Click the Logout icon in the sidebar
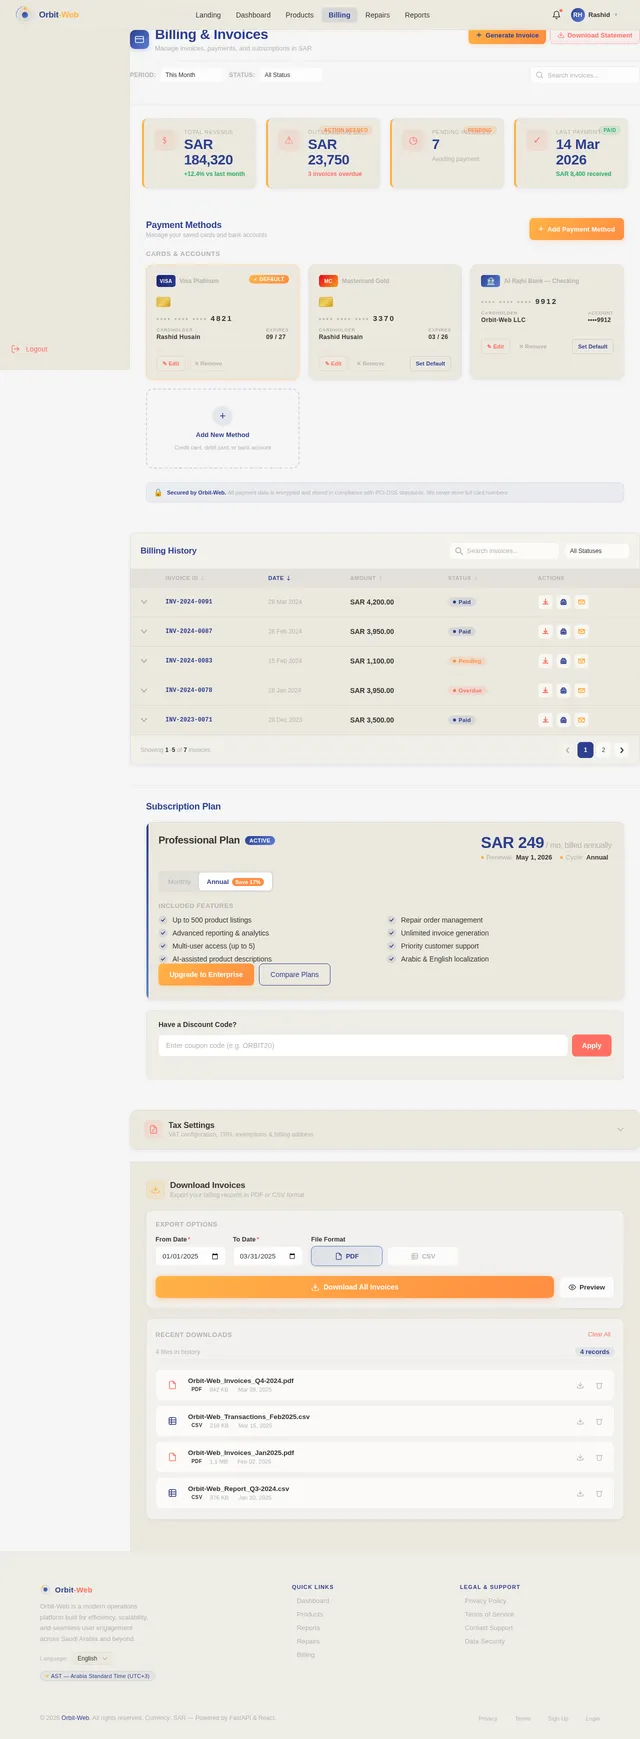 point(15,349)
